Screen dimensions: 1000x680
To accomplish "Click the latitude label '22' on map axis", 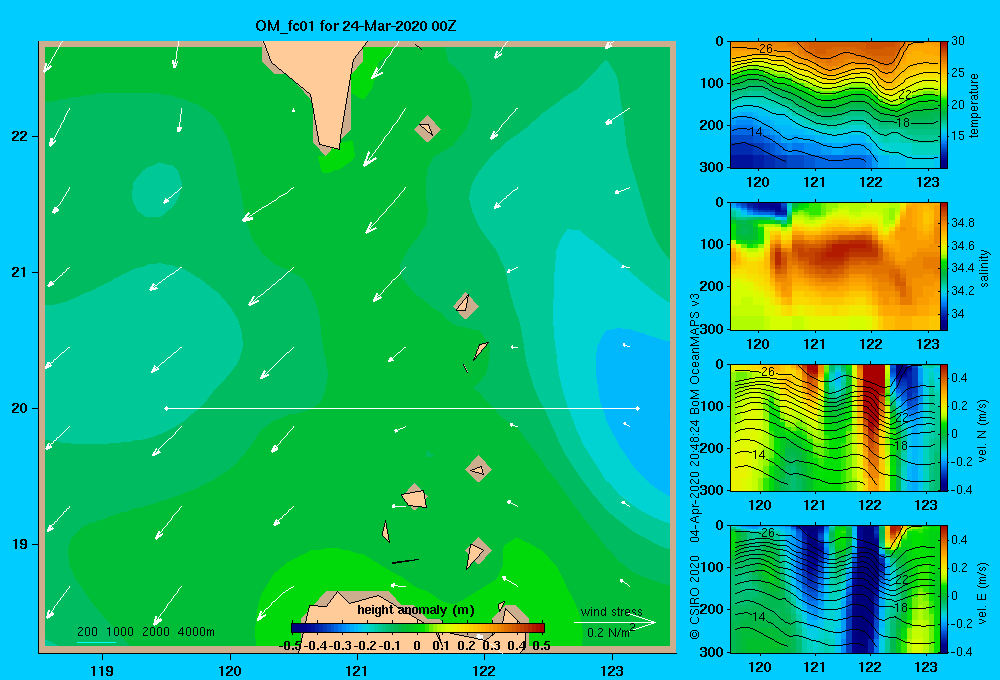I will tap(19, 136).
